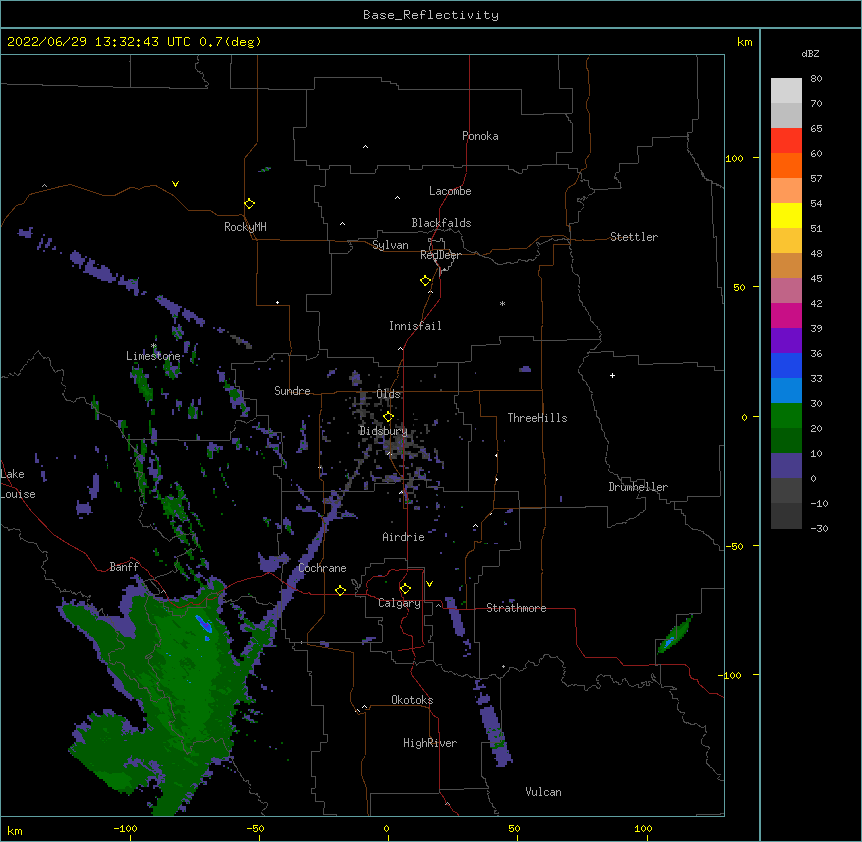Select the Innisfail label

coord(415,326)
